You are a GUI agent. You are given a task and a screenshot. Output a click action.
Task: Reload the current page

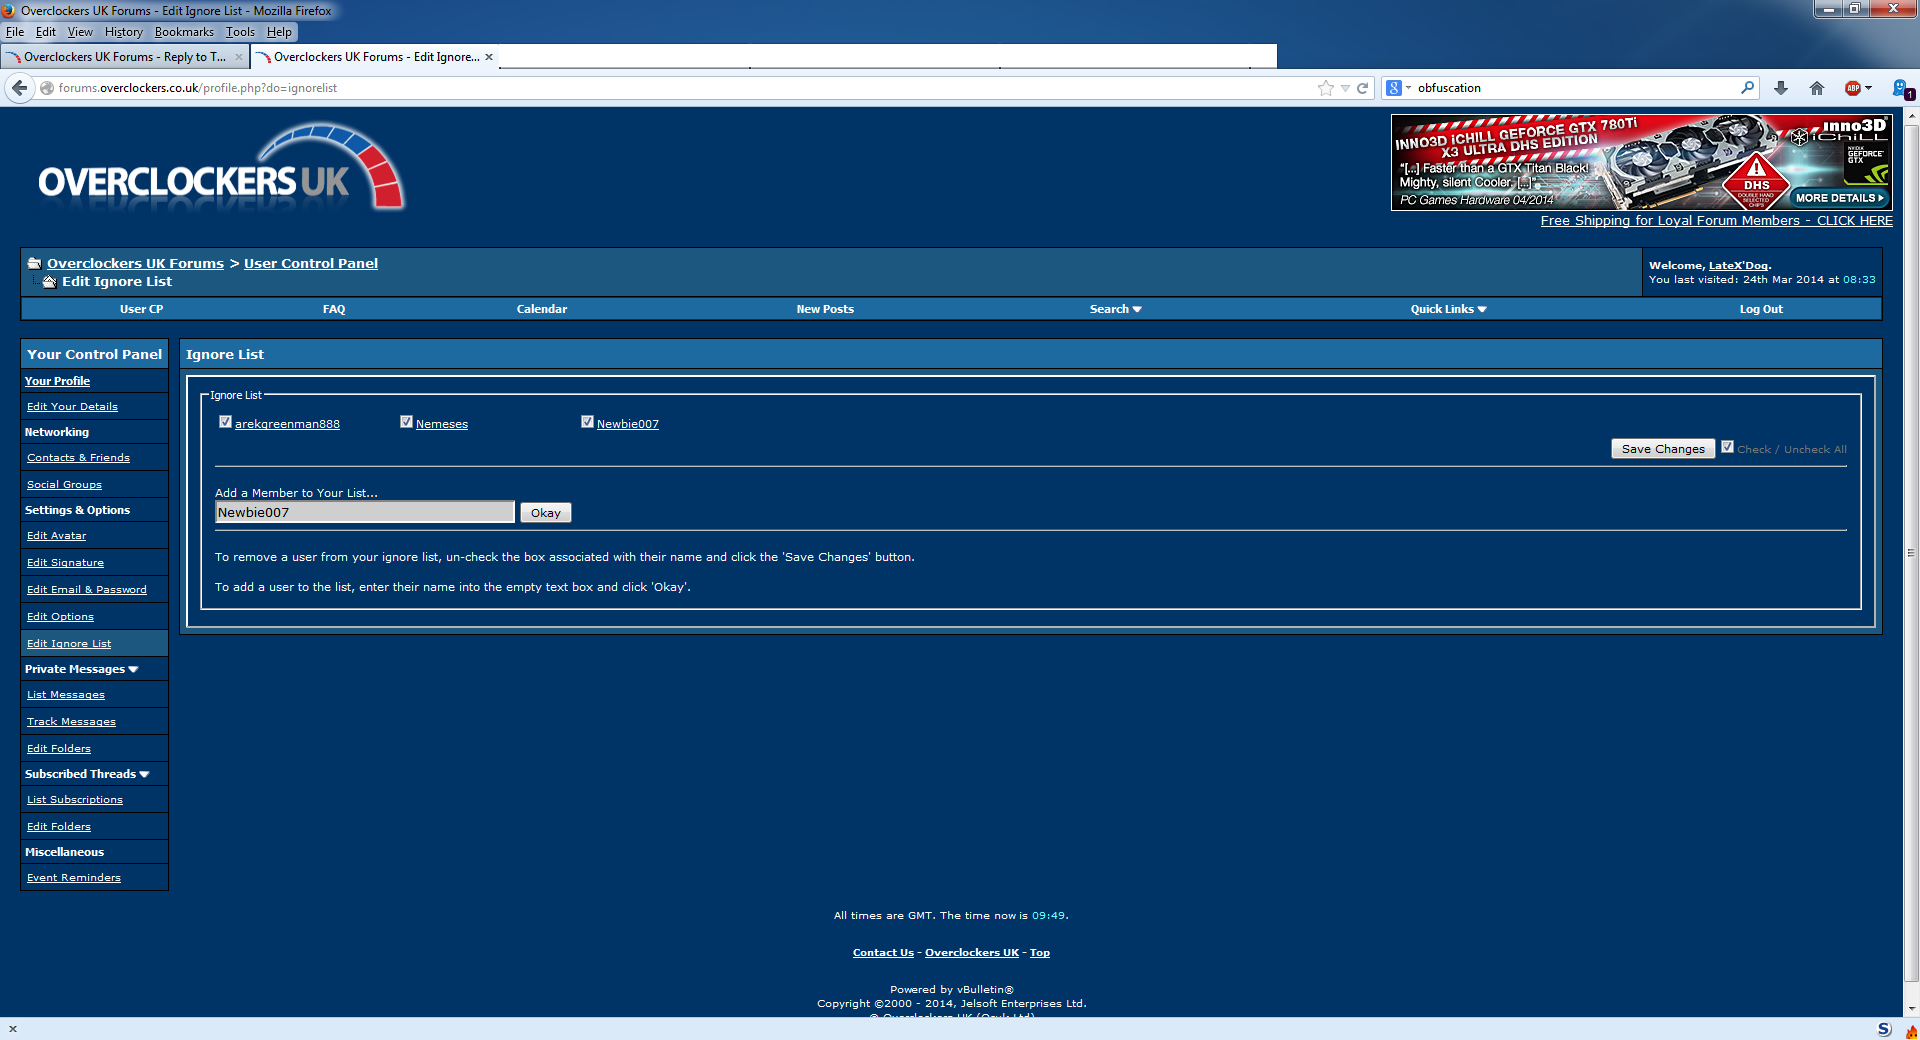point(1362,88)
